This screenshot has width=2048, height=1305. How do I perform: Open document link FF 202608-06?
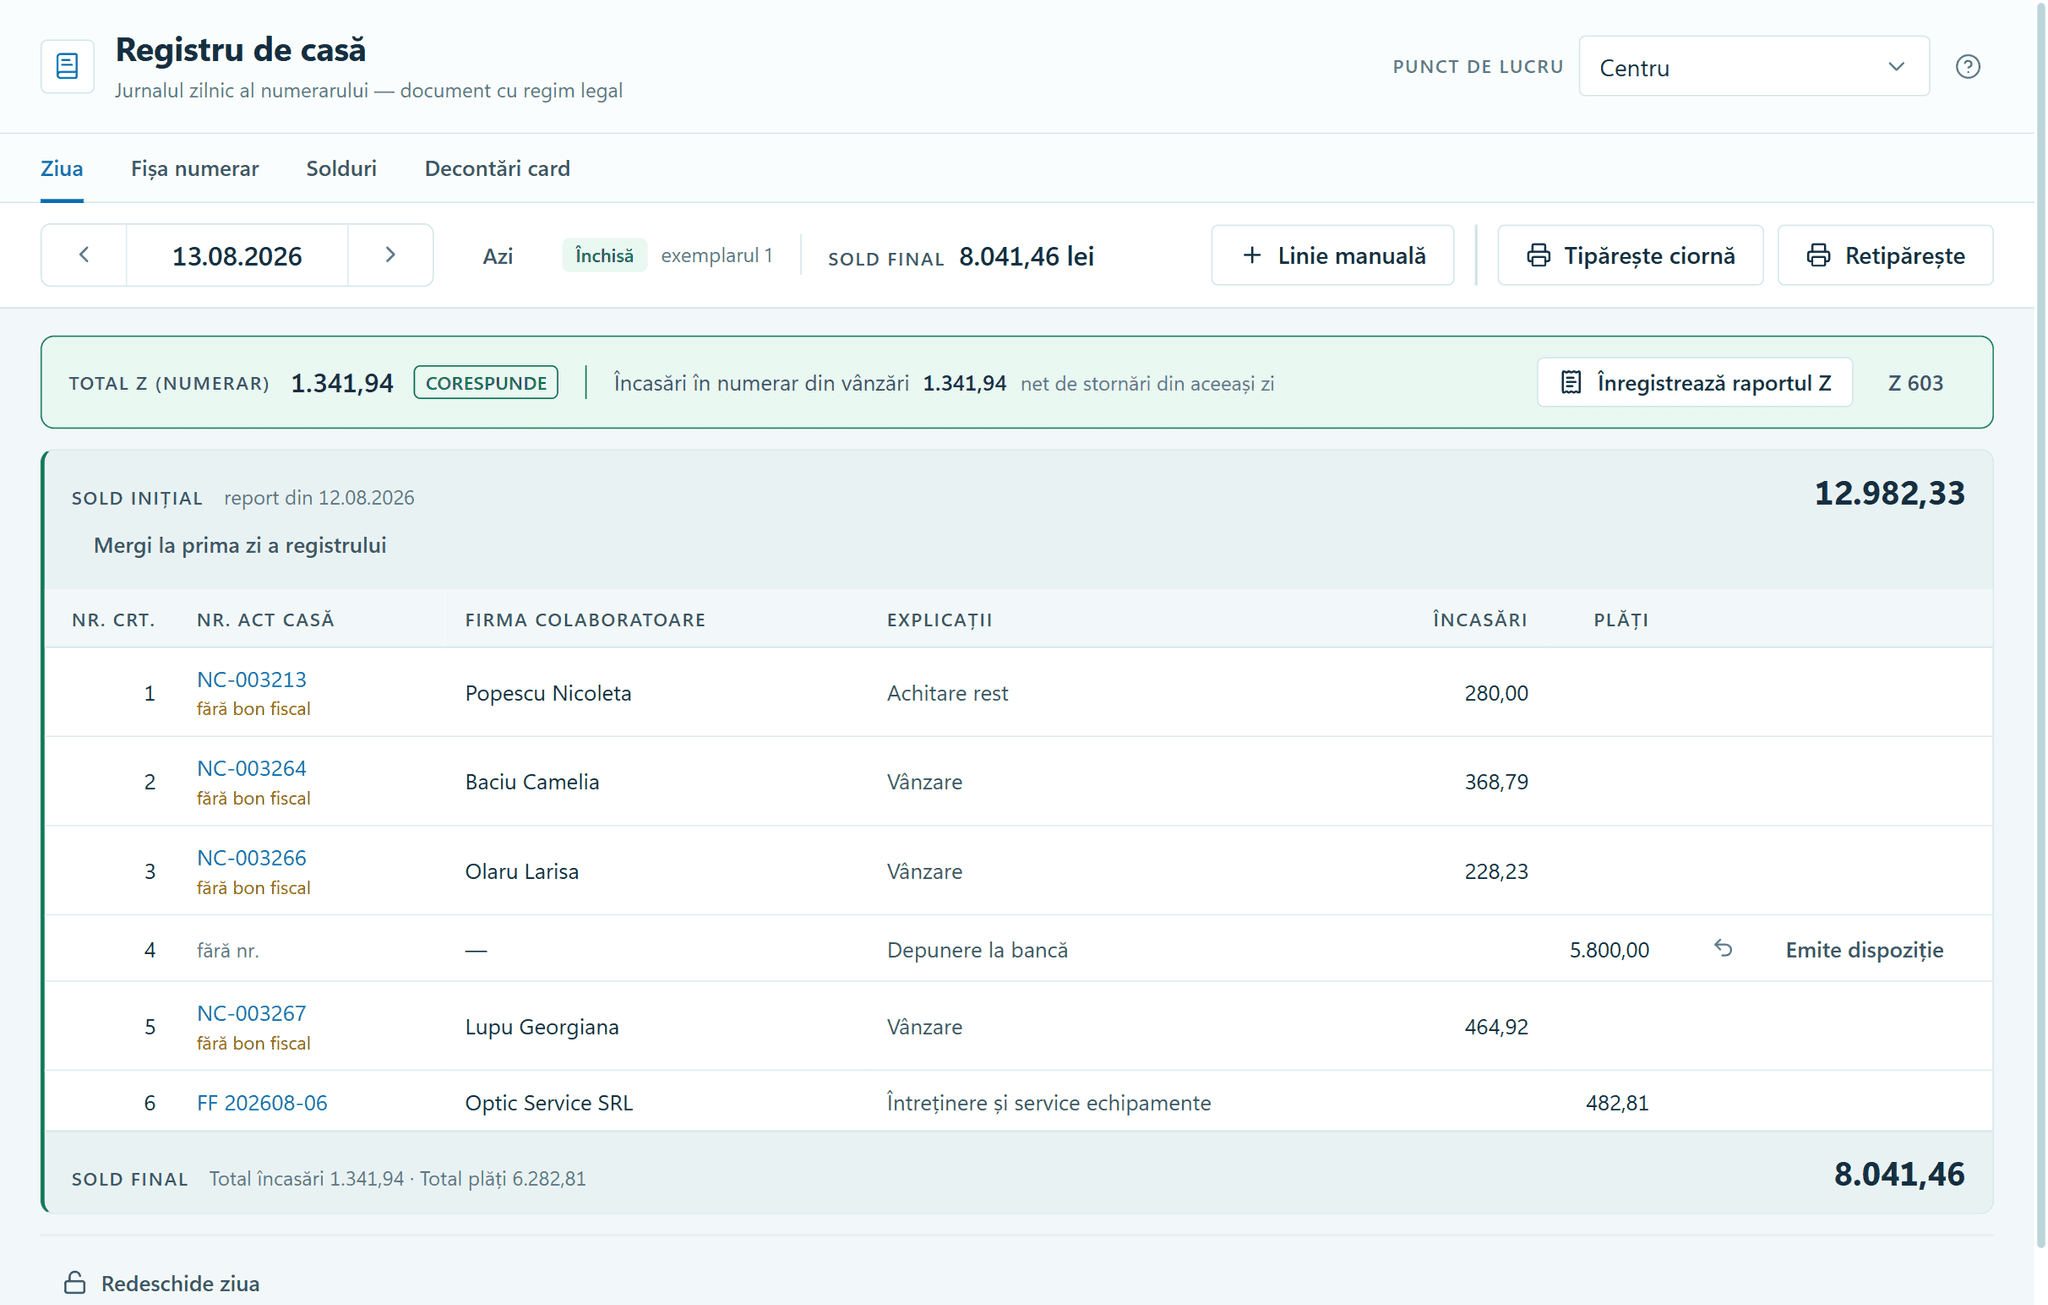point(262,1103)
